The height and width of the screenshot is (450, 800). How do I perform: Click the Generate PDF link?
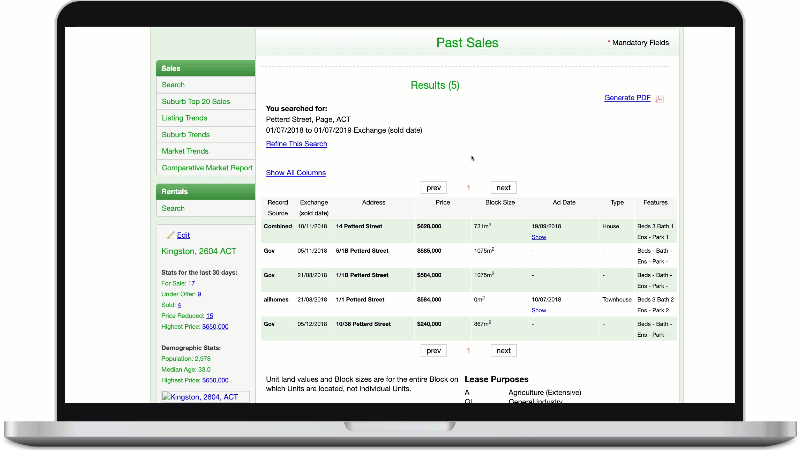click(x=627, y=98)
